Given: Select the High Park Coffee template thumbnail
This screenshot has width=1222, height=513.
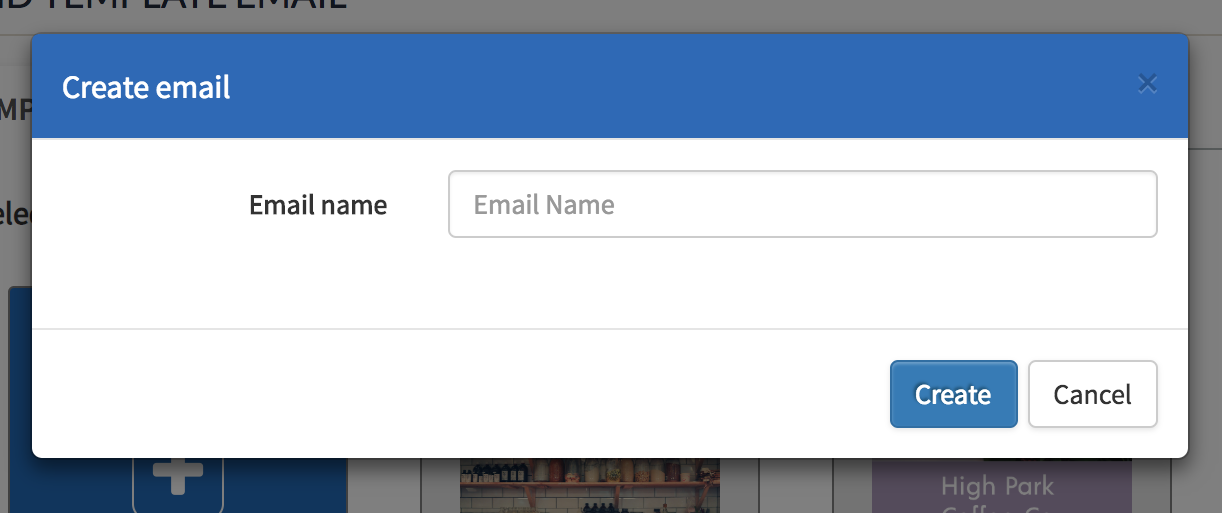Looking at the screenshot, I should [1002, 486].
